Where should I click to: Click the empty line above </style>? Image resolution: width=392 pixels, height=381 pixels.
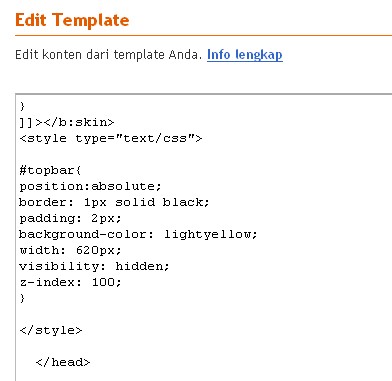click(203, 314)
